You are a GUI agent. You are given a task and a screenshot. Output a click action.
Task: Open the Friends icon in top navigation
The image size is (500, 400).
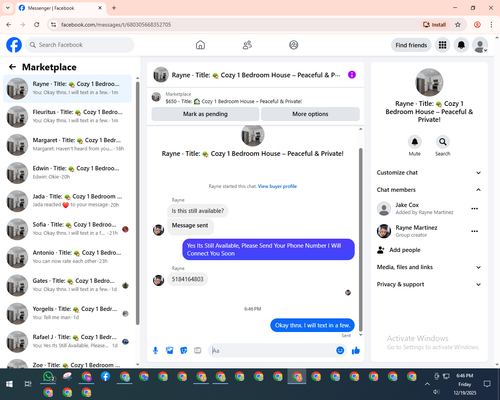pos(247,45)
